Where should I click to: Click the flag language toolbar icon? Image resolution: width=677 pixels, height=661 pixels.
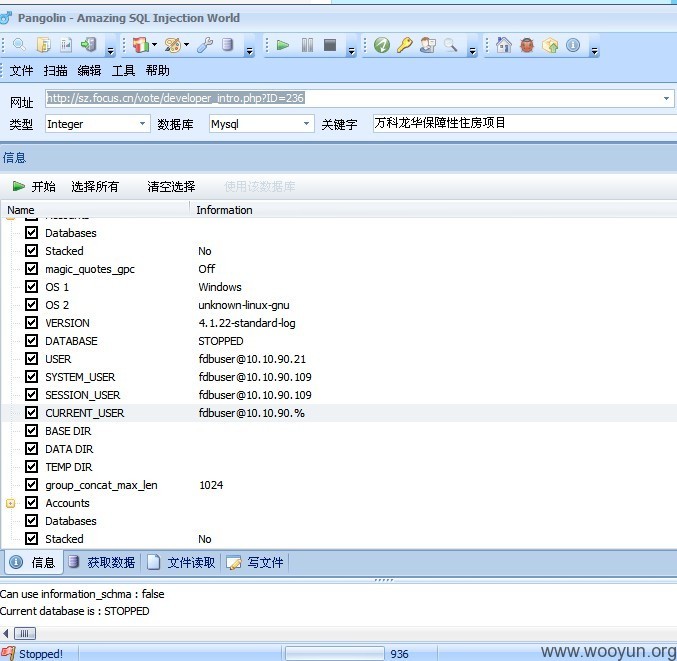[140, 45]
